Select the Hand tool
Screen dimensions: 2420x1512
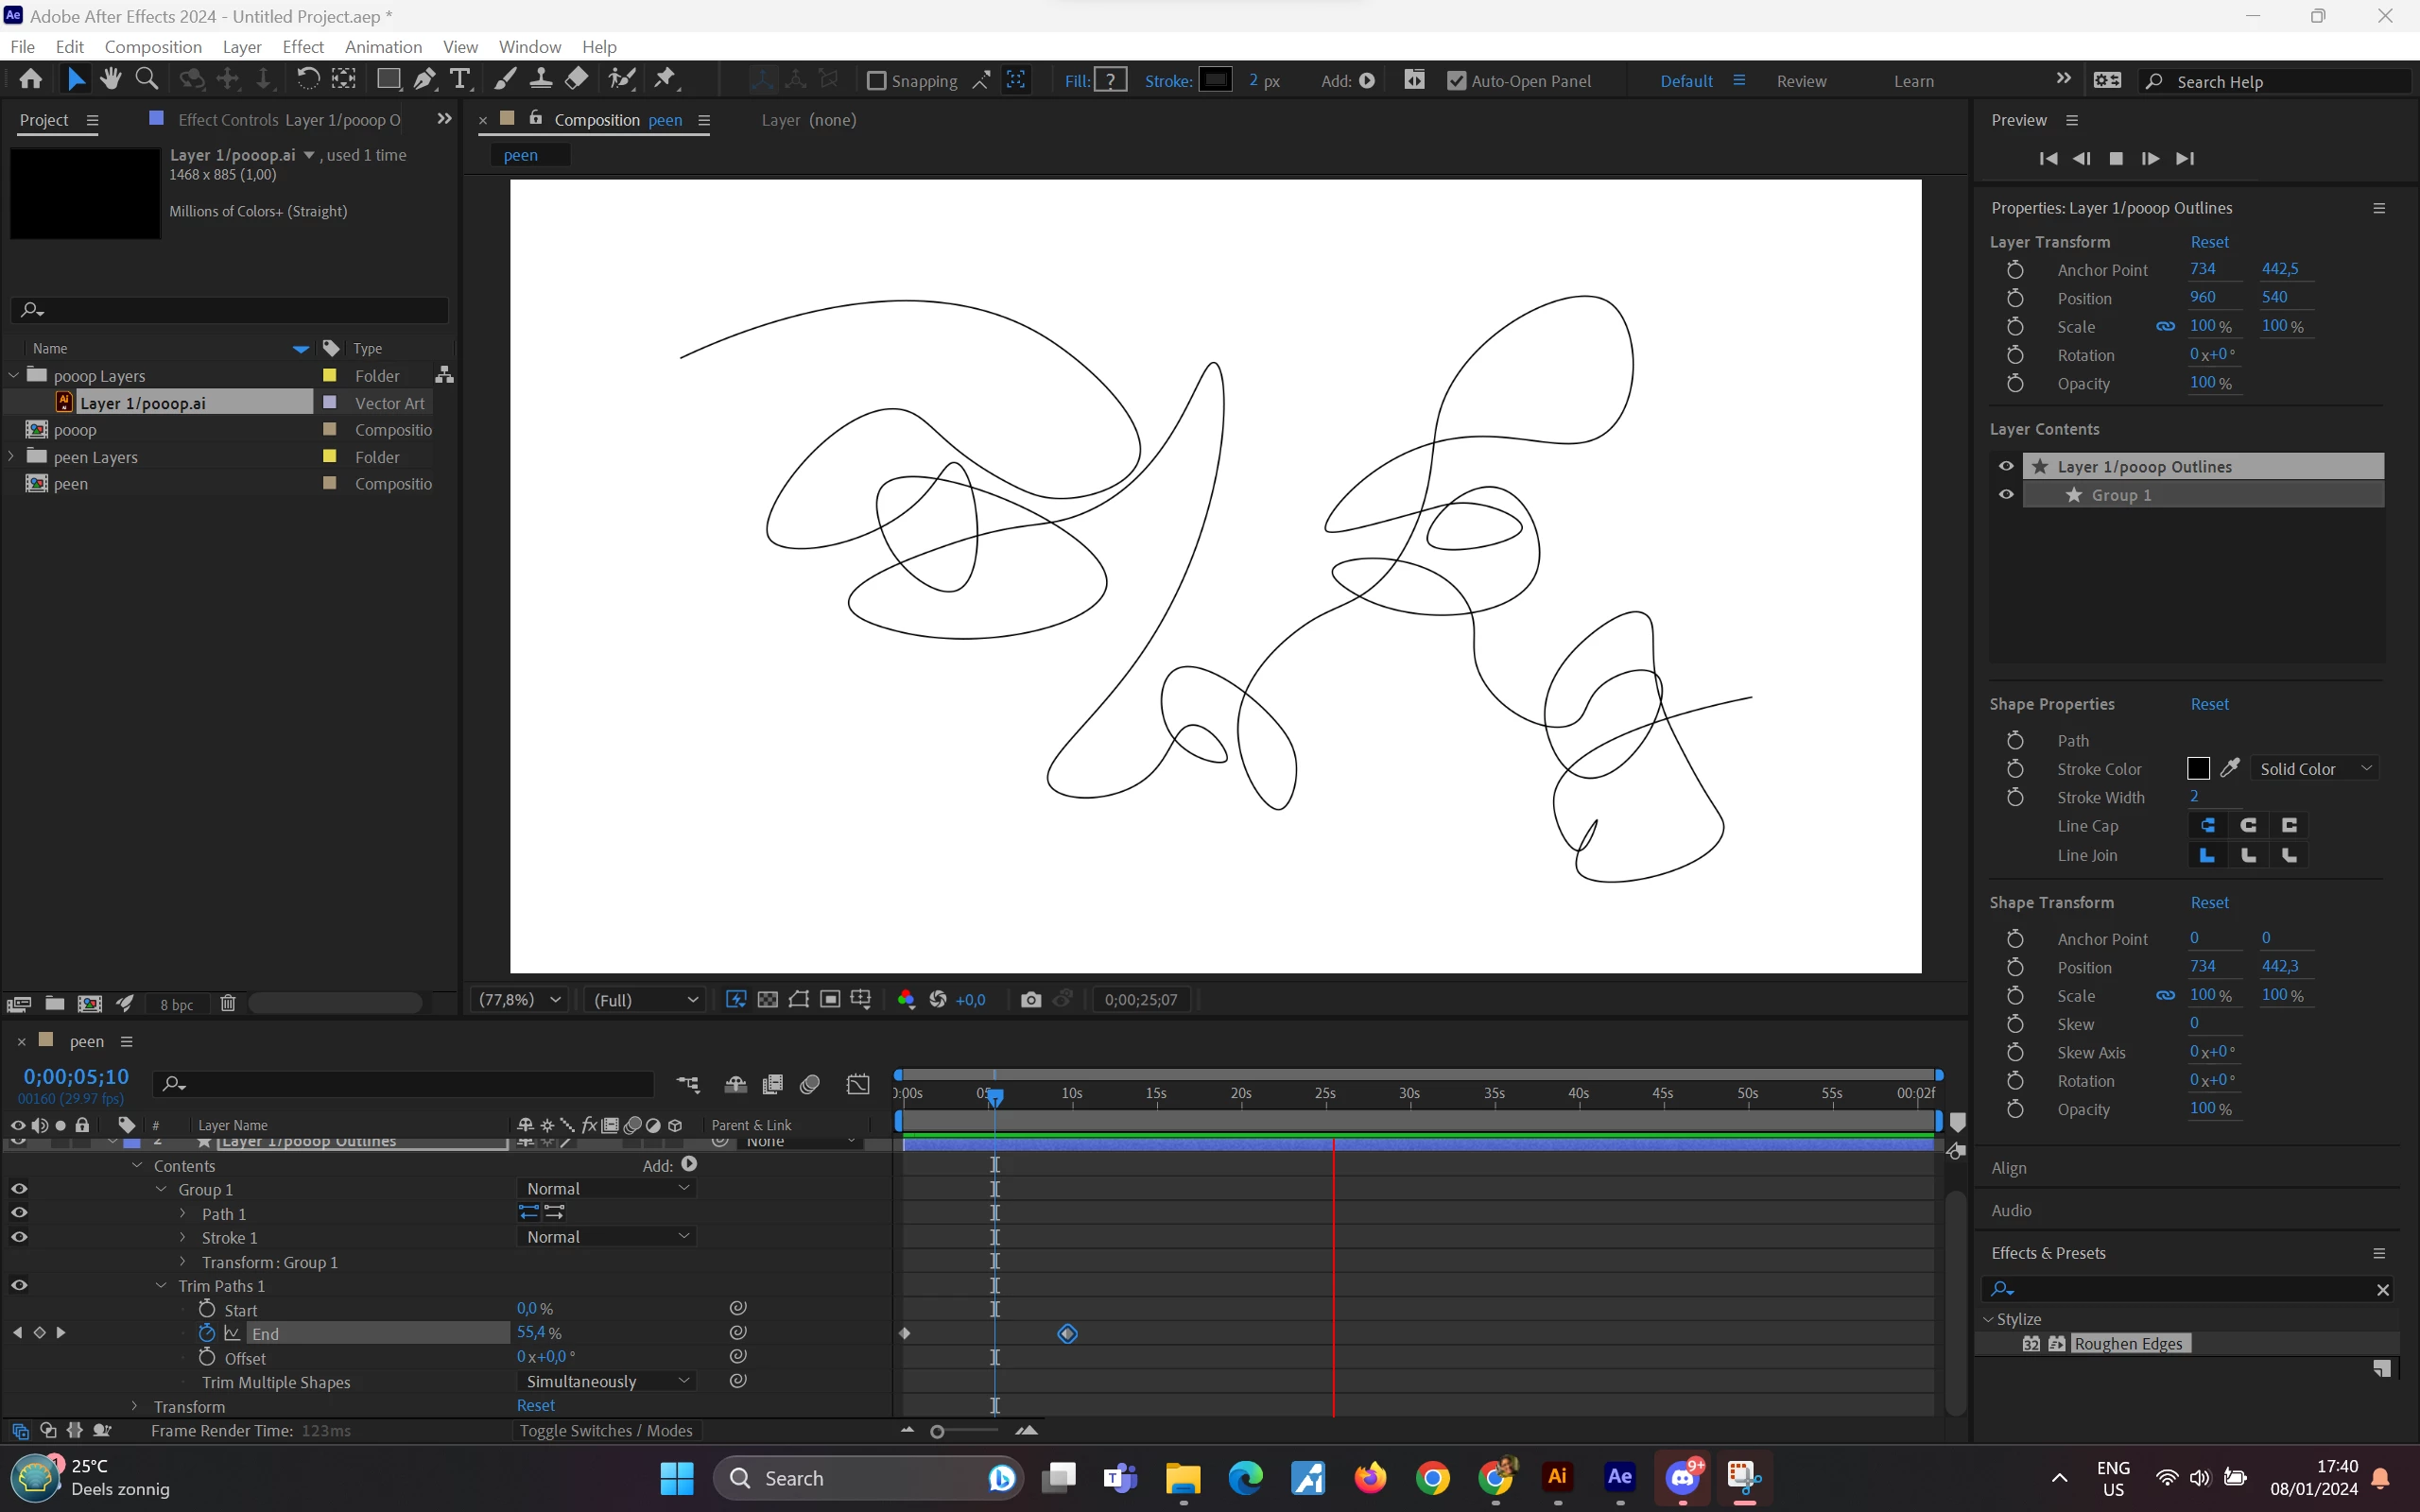point(111,79)
